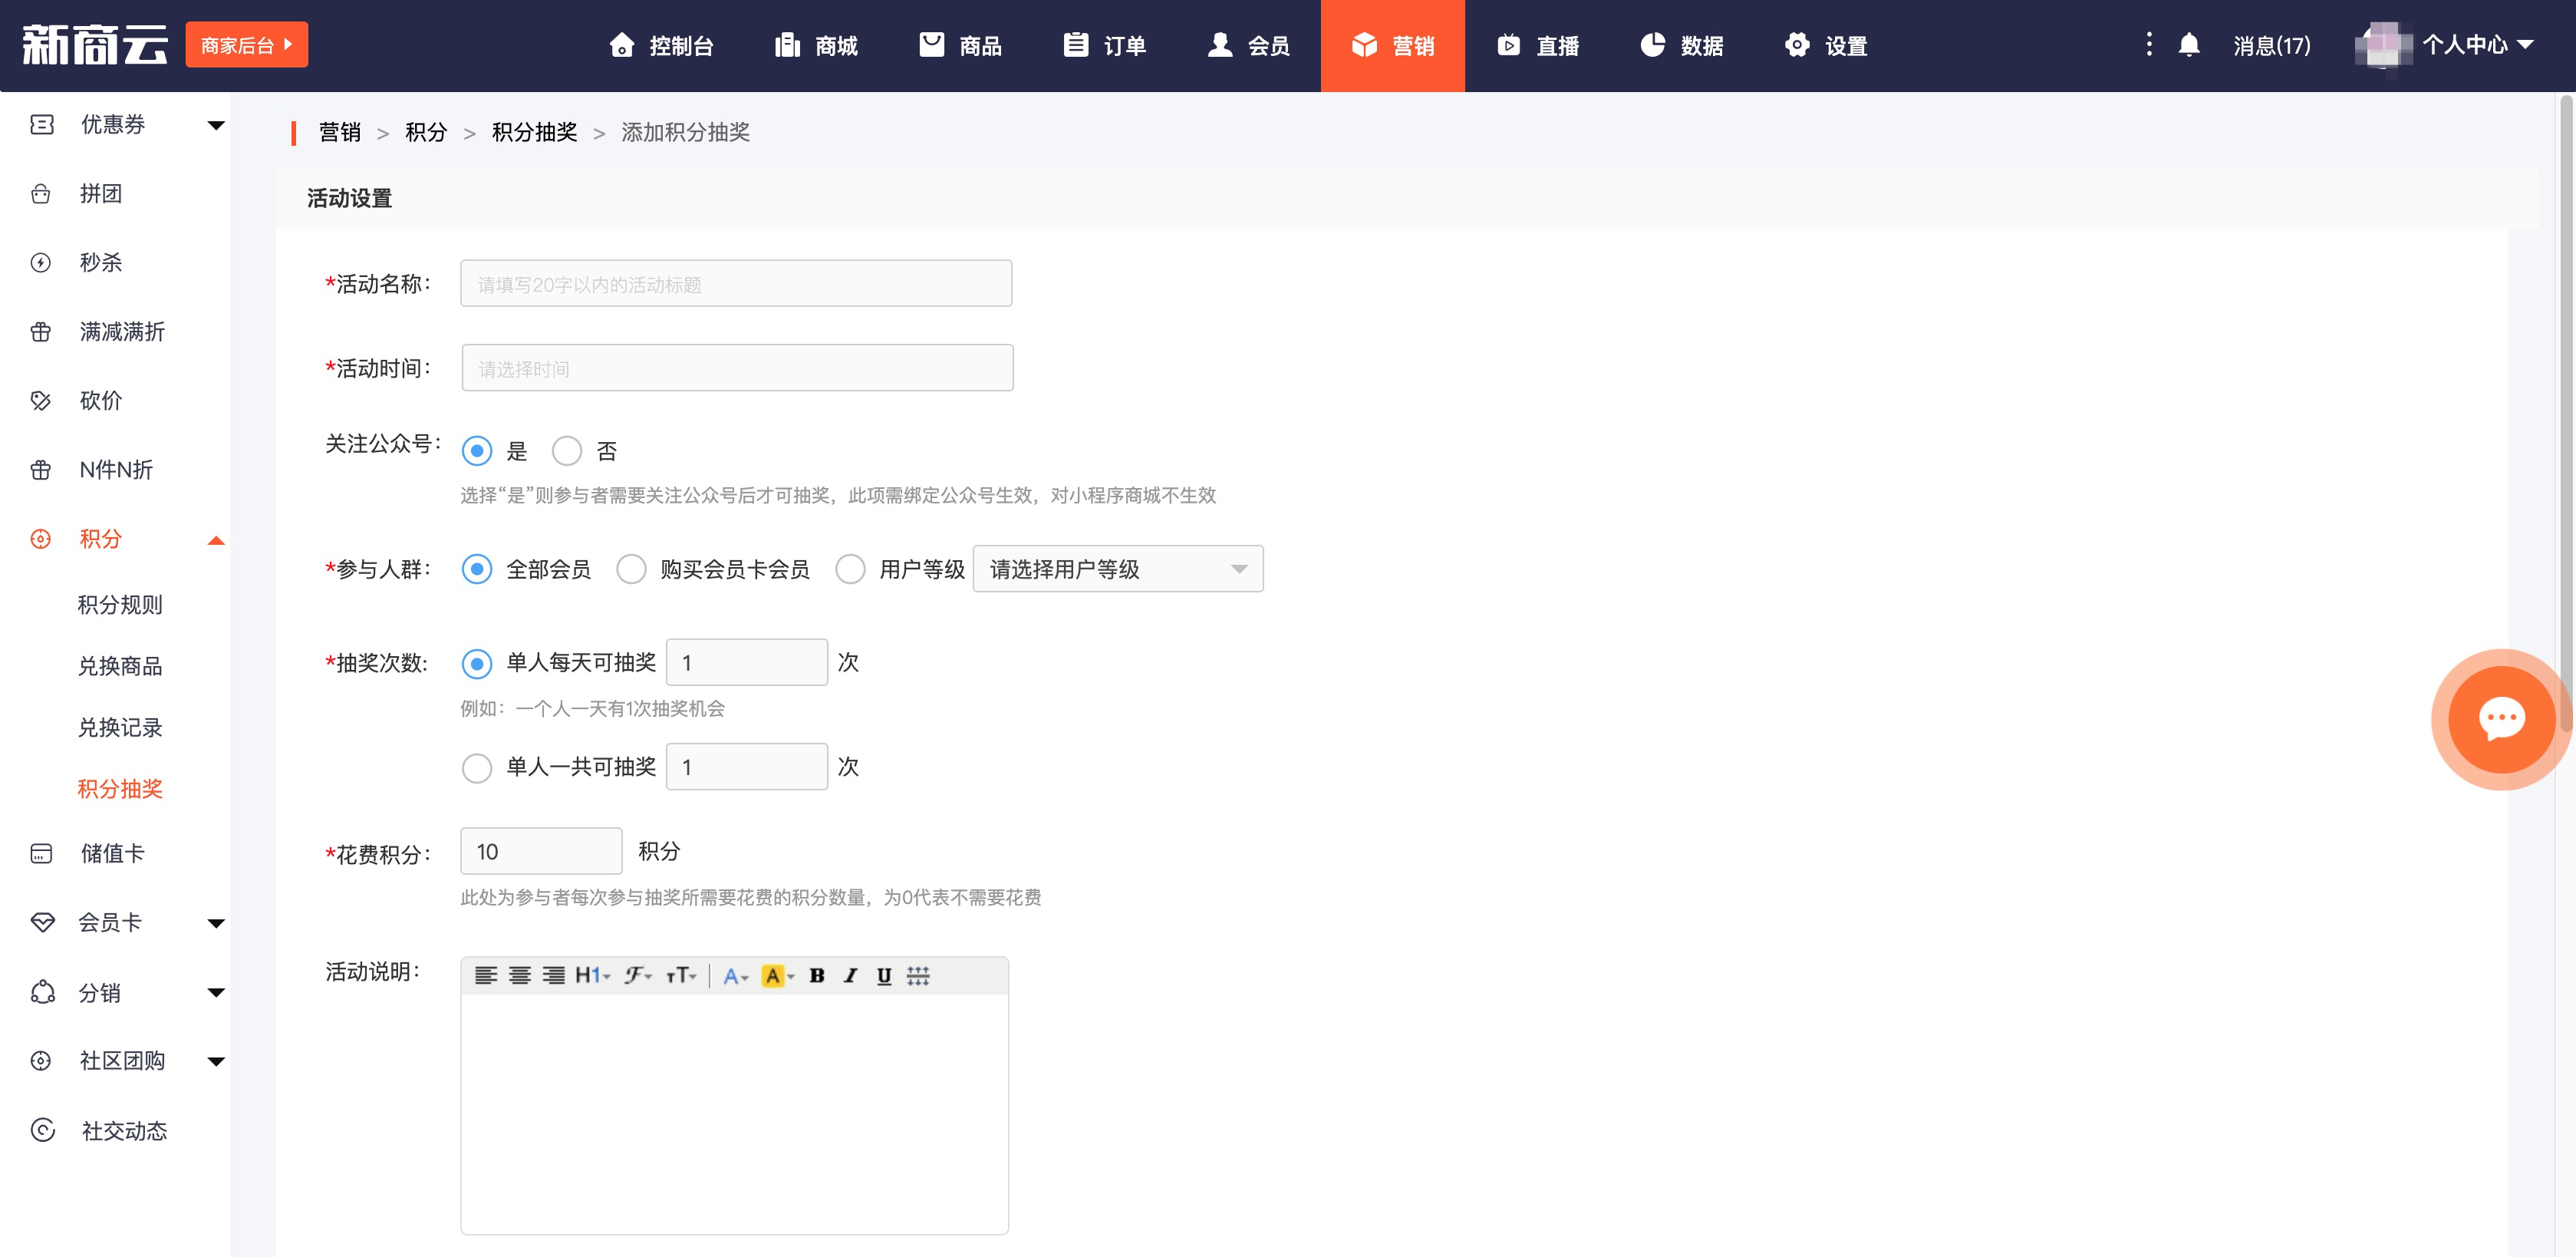Image resolution: width=2576 pixels, height=1257 pixels.
Task: Click the 秒杀 lightning icon
Action: (x=41, y=262)
